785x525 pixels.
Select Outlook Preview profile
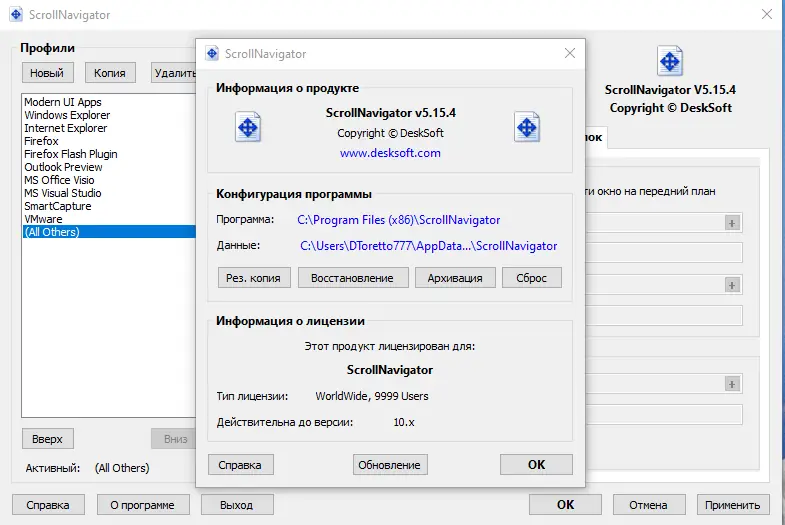109,167
